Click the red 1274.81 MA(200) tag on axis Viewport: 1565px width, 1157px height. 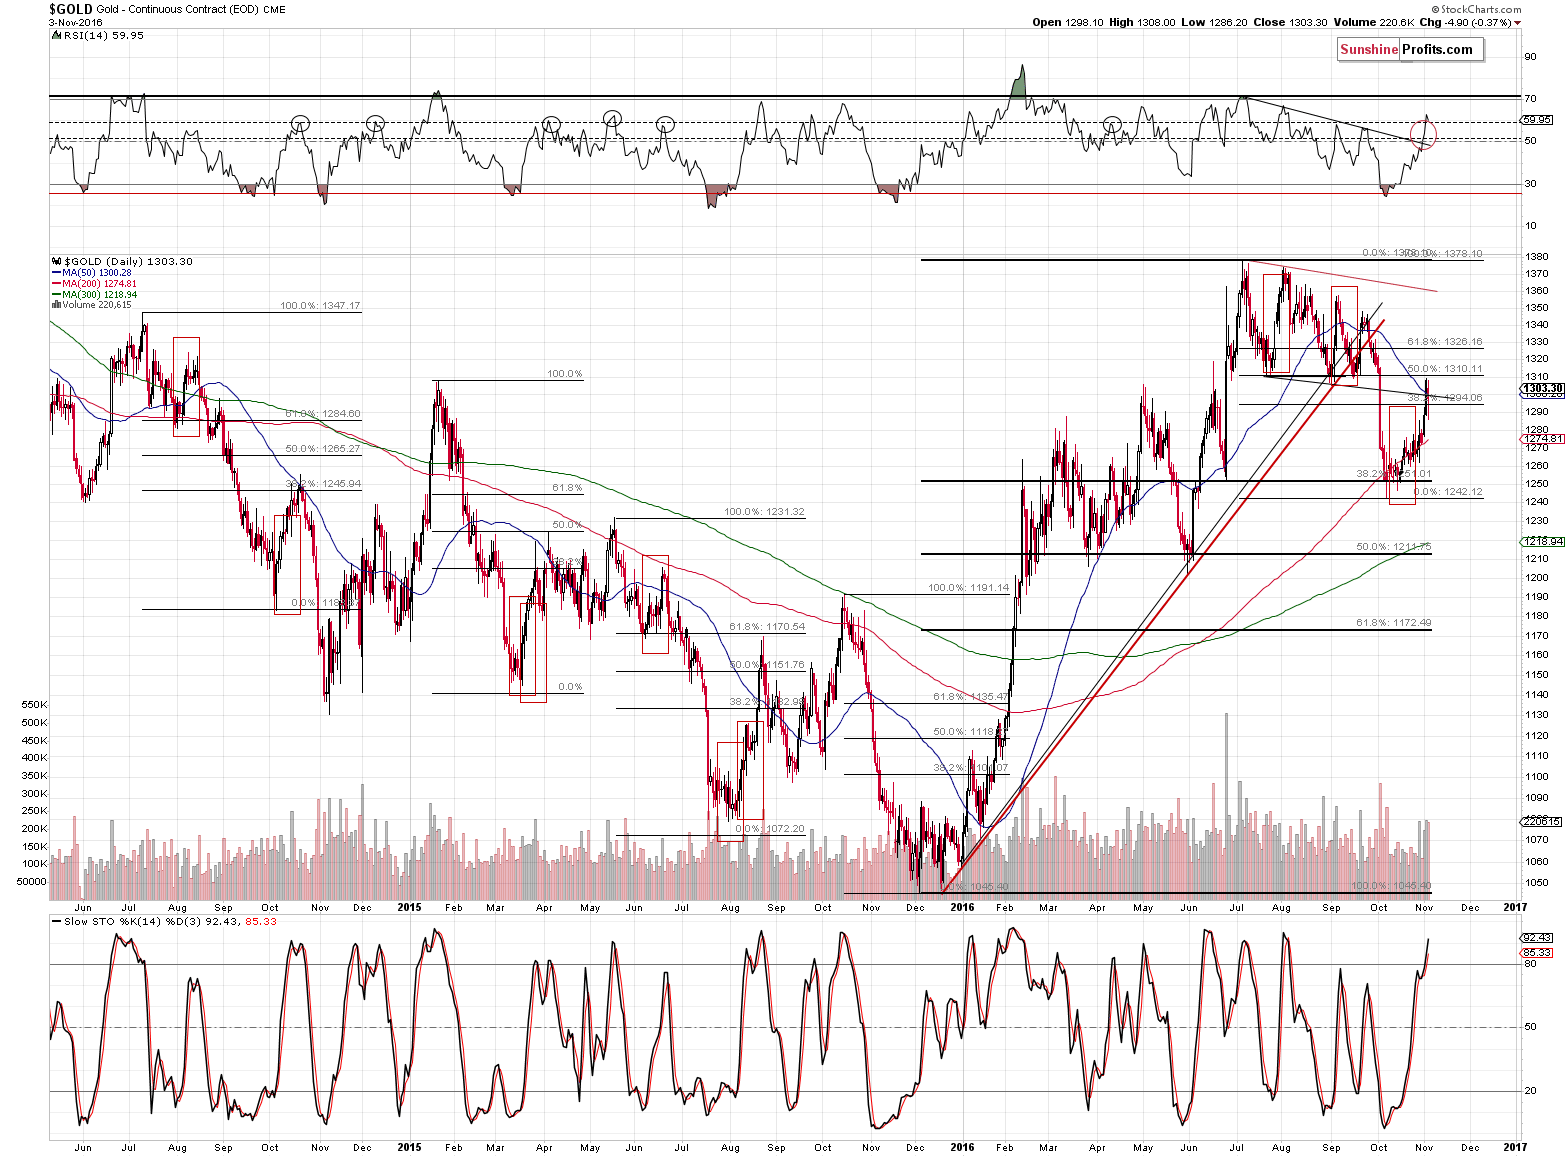(x=1541, y=439)
